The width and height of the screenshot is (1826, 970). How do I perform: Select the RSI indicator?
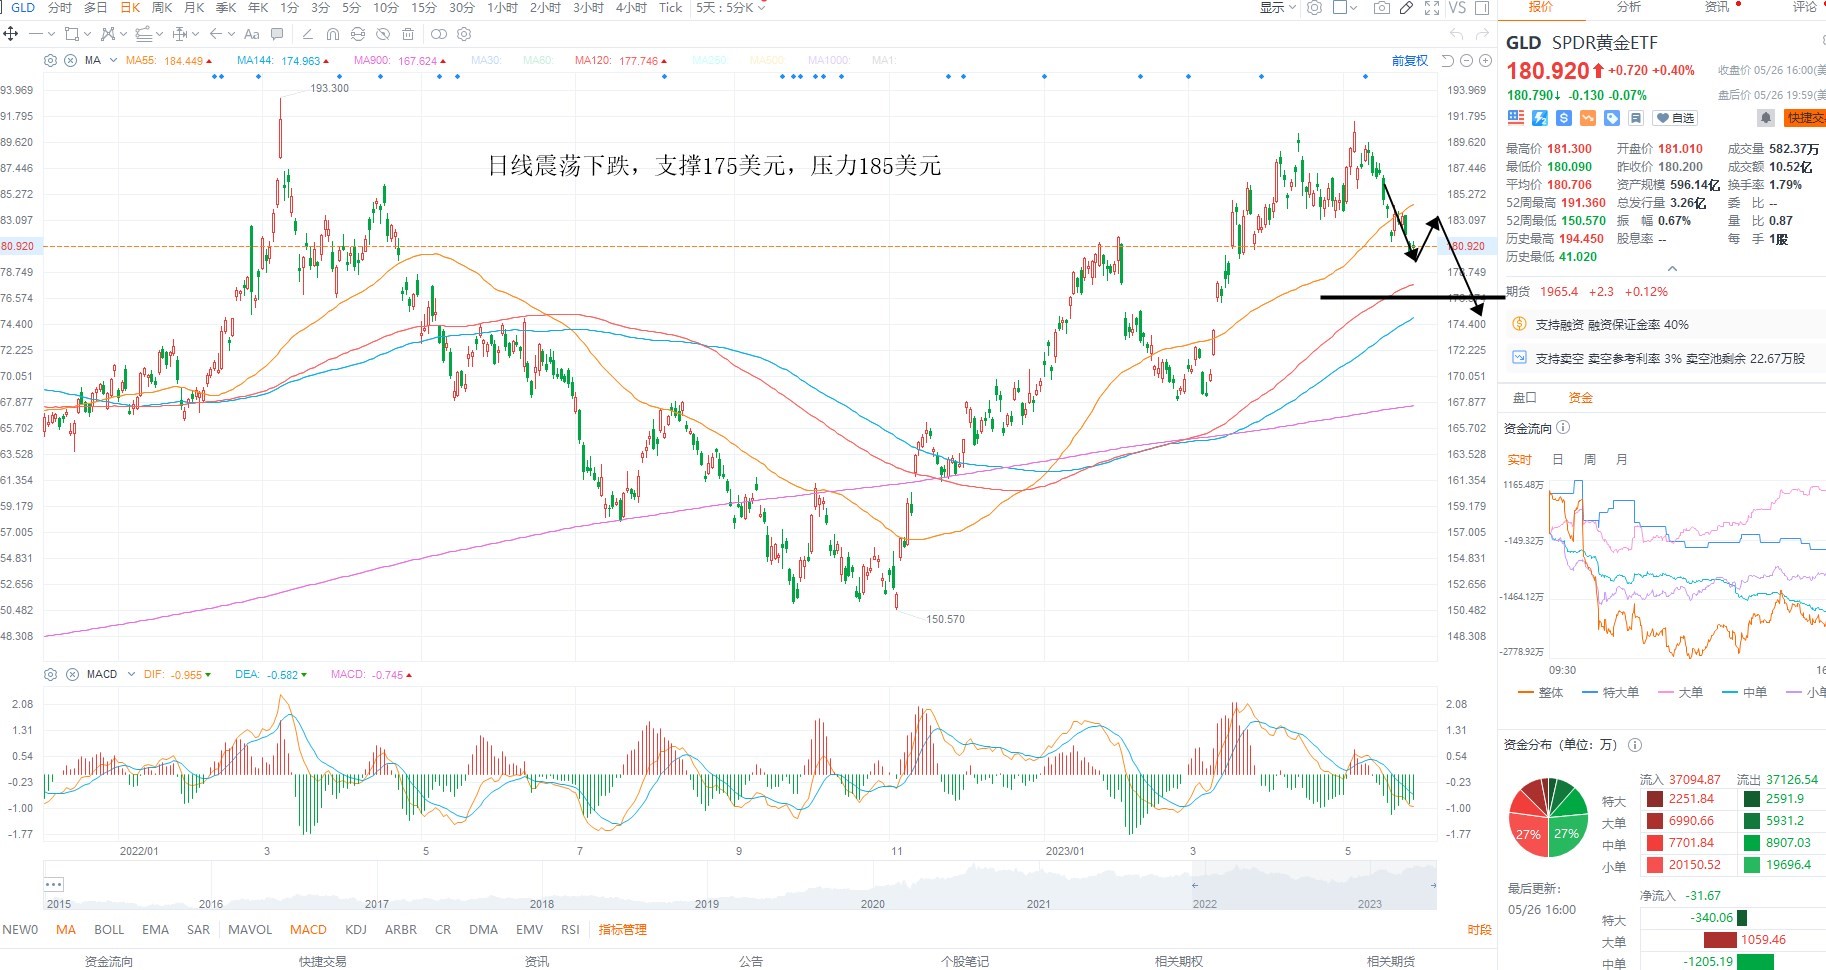pos(570,929)
